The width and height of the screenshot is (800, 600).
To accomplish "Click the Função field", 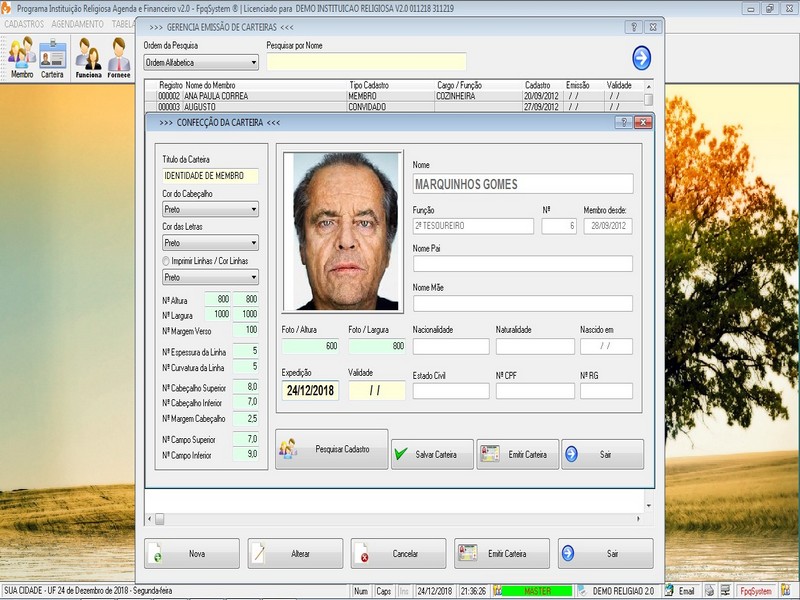I will click(x=473, y=226).
